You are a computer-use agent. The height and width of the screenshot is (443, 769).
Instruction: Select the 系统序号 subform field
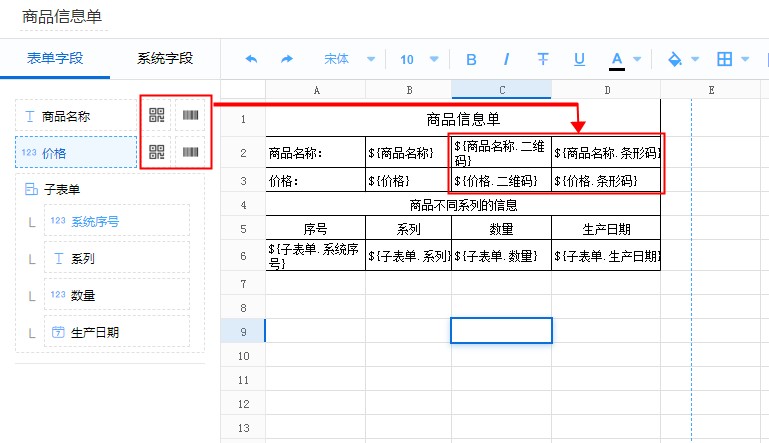tap(116, 221)
